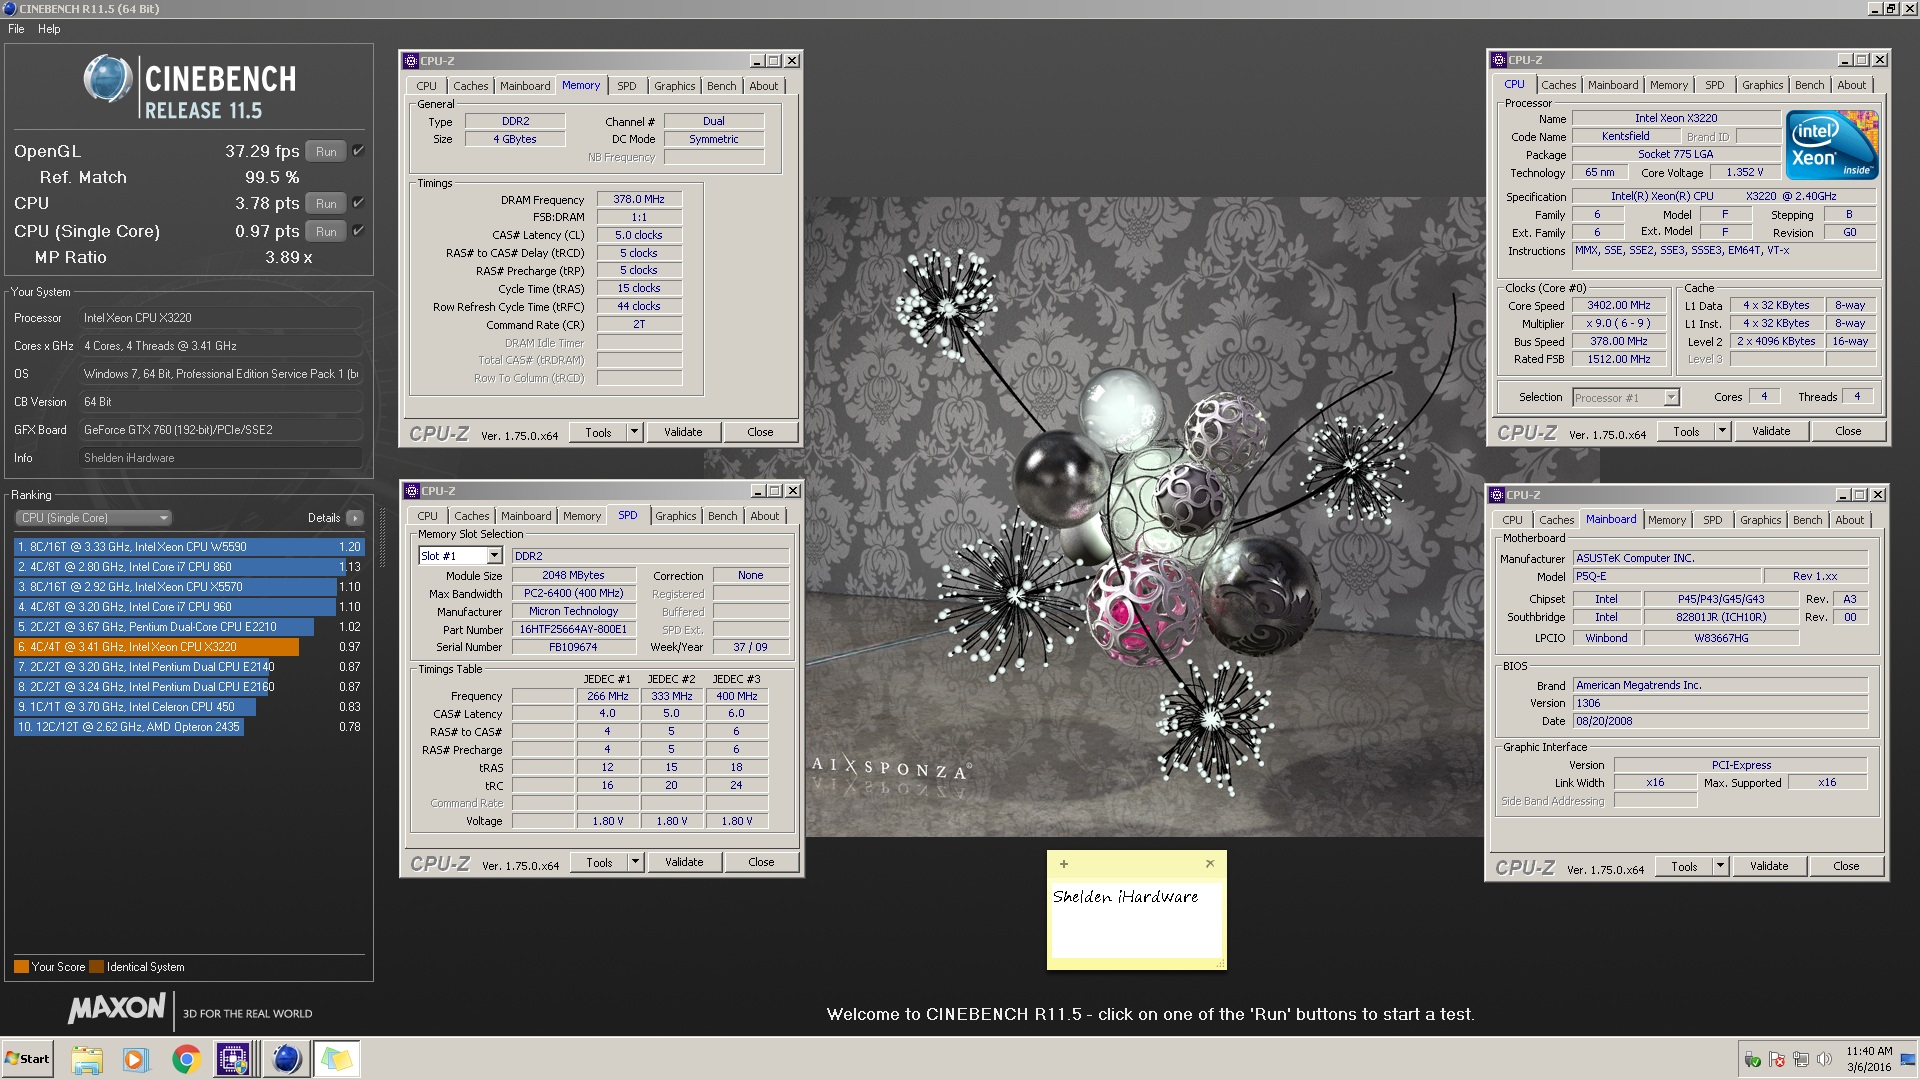Image resolution: width=1920 pixels, height=1080 pixels.
Task: Toggle the OpenGL test checkbox
Action: pyautogui.click(x=358, y=151)
